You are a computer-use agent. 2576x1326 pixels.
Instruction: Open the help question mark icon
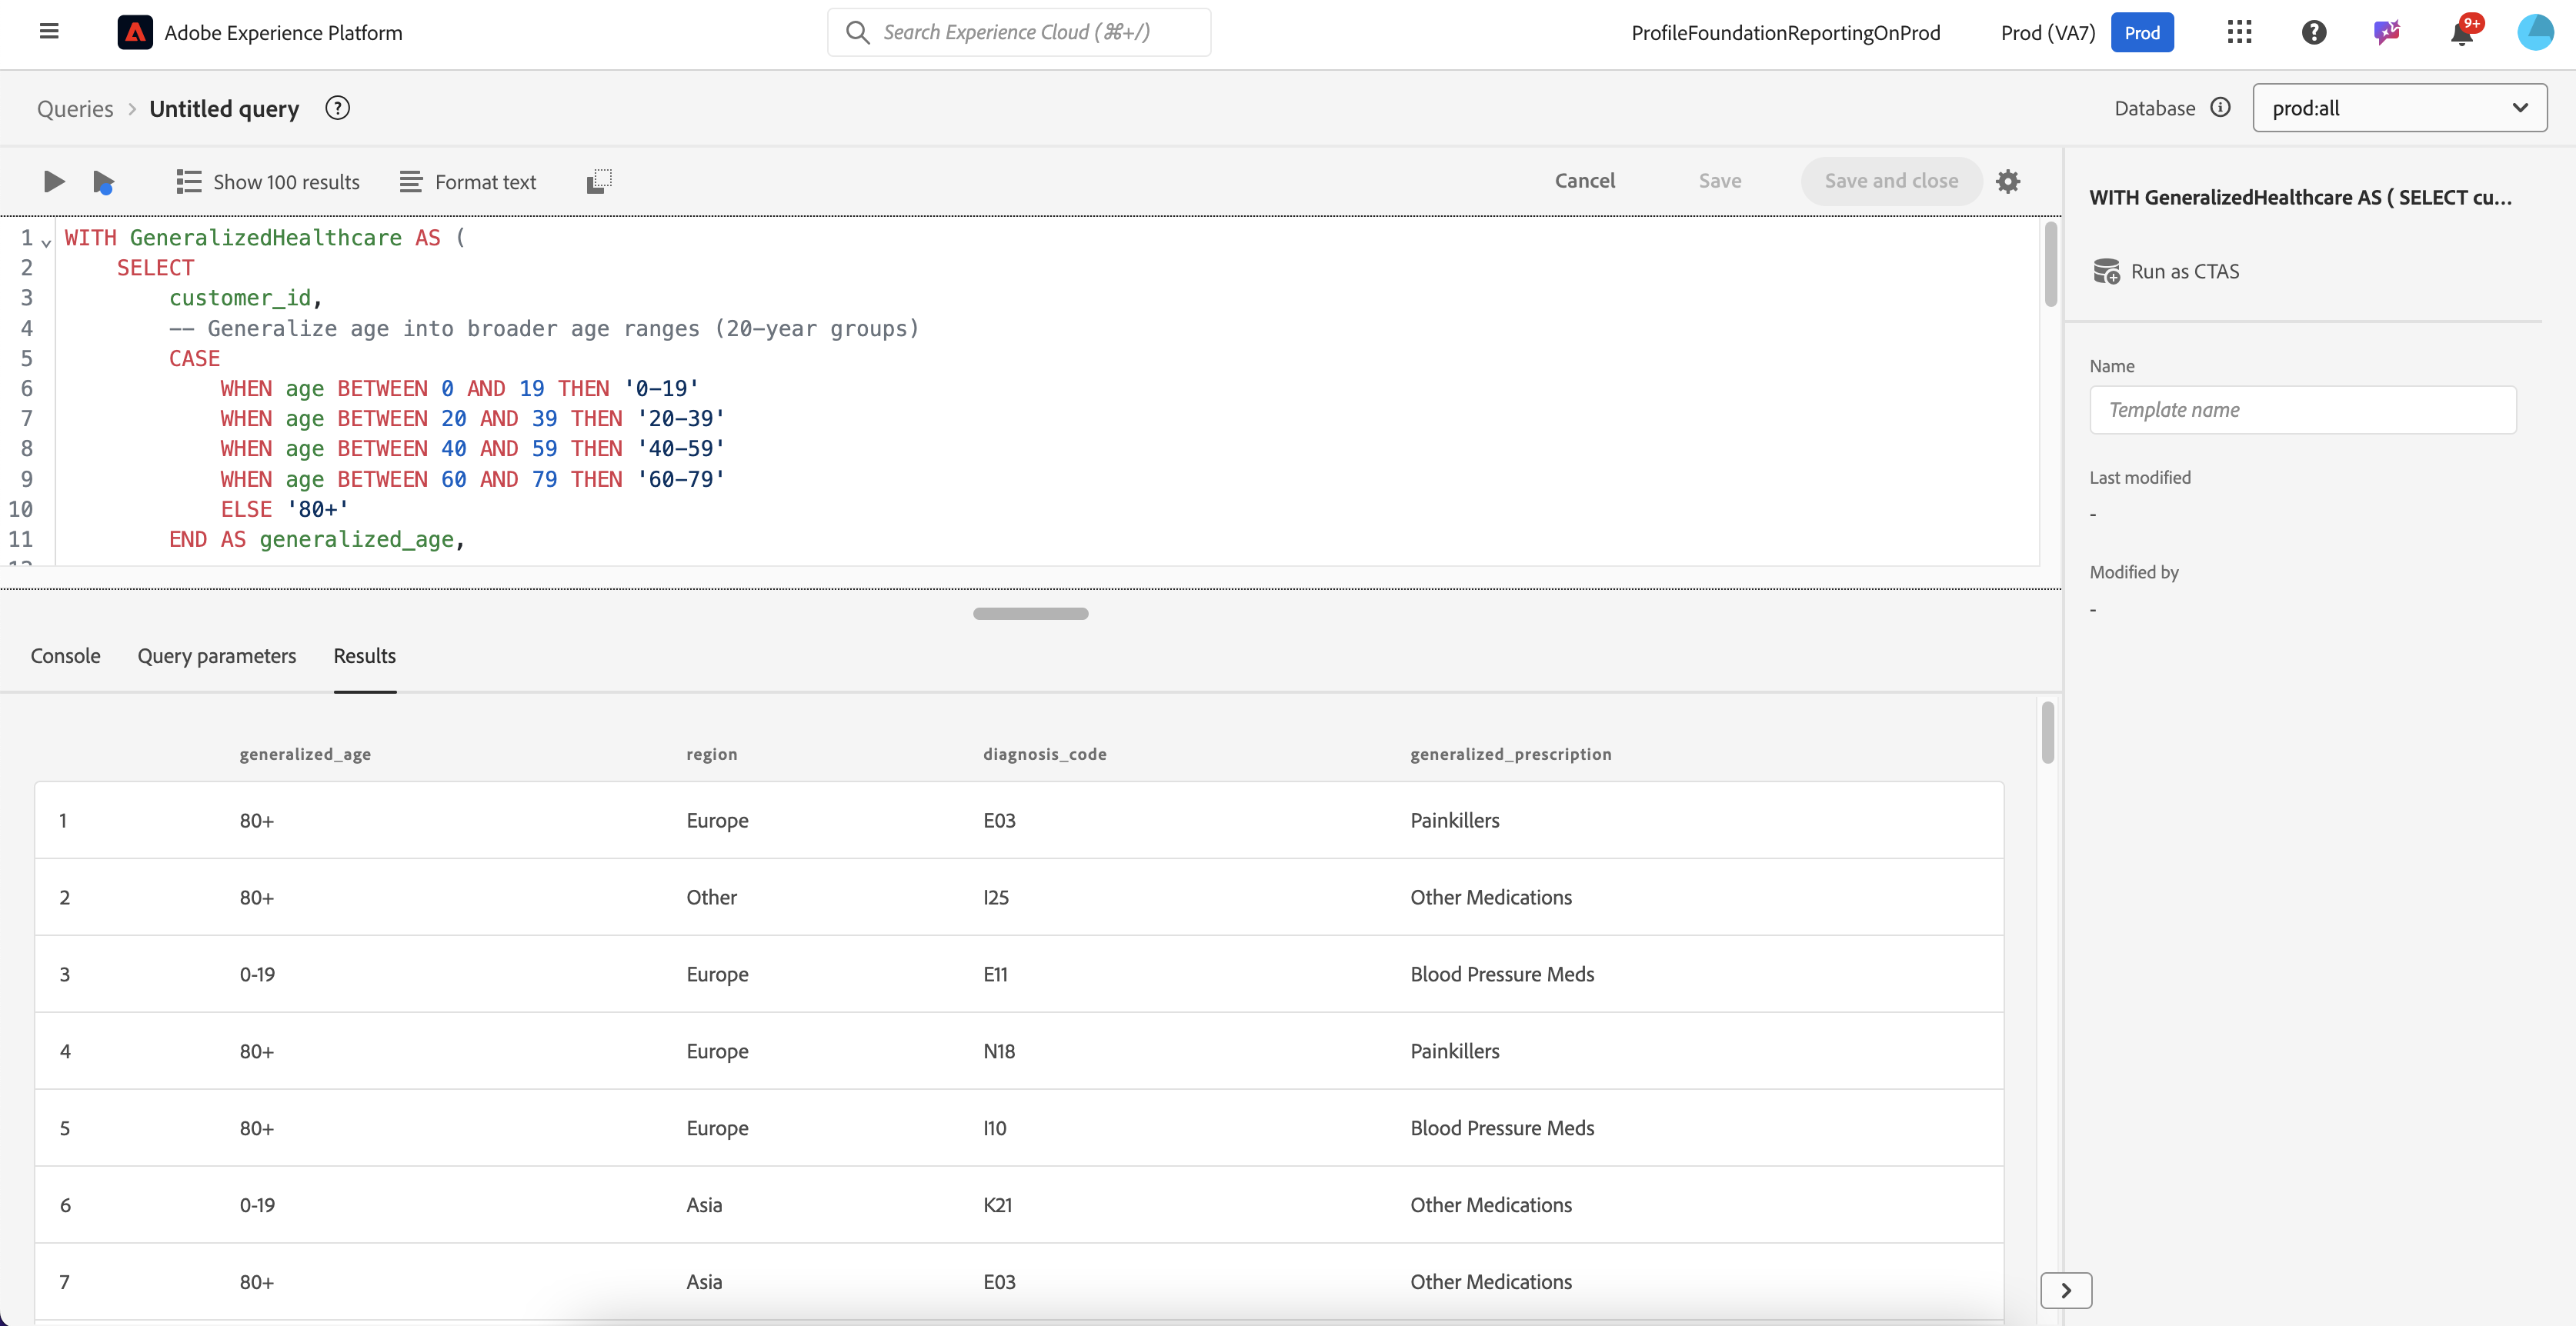tap(2314, 32)
